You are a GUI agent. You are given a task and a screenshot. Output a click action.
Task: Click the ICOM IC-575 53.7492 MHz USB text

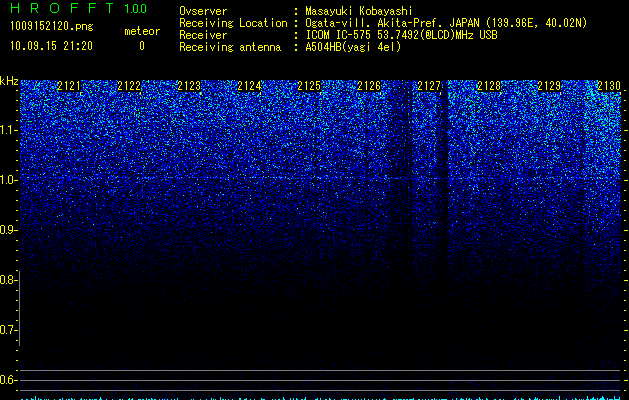401,35
